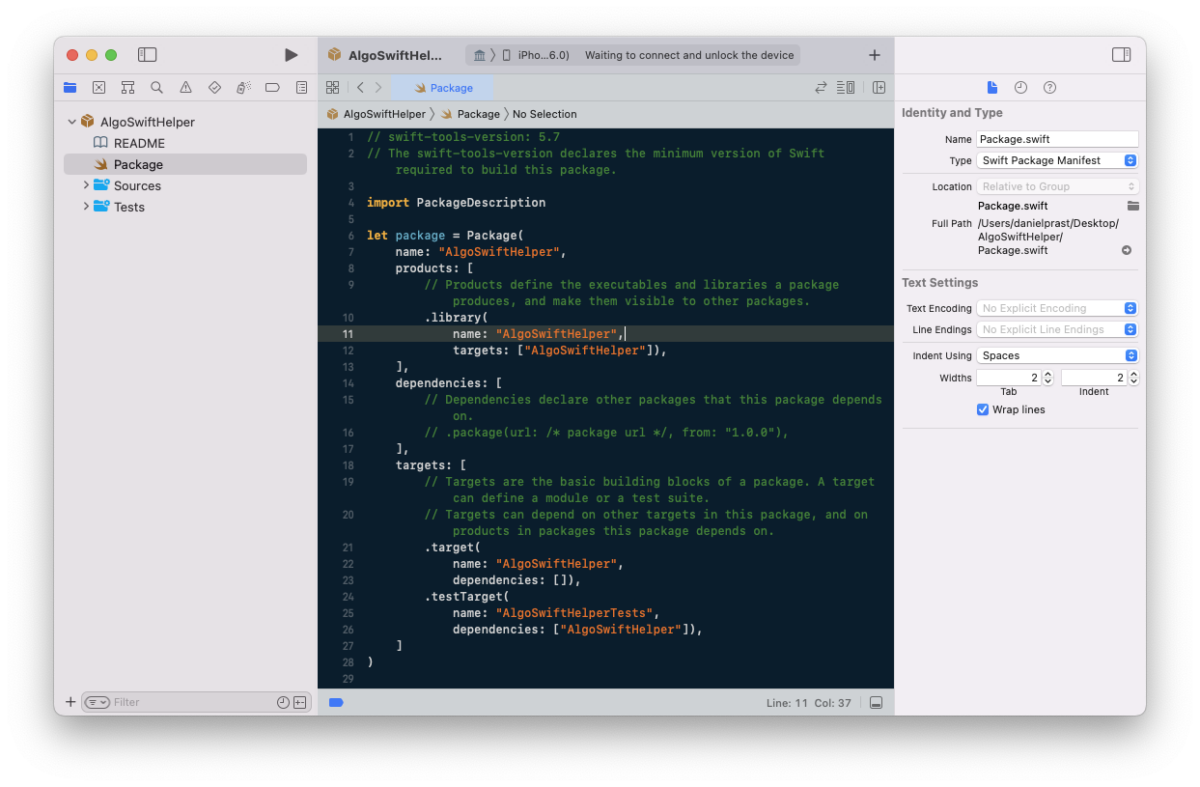Hide the inspectors panel
The height and width of the screenshot is (787, 1200).
coord(1121,55)
